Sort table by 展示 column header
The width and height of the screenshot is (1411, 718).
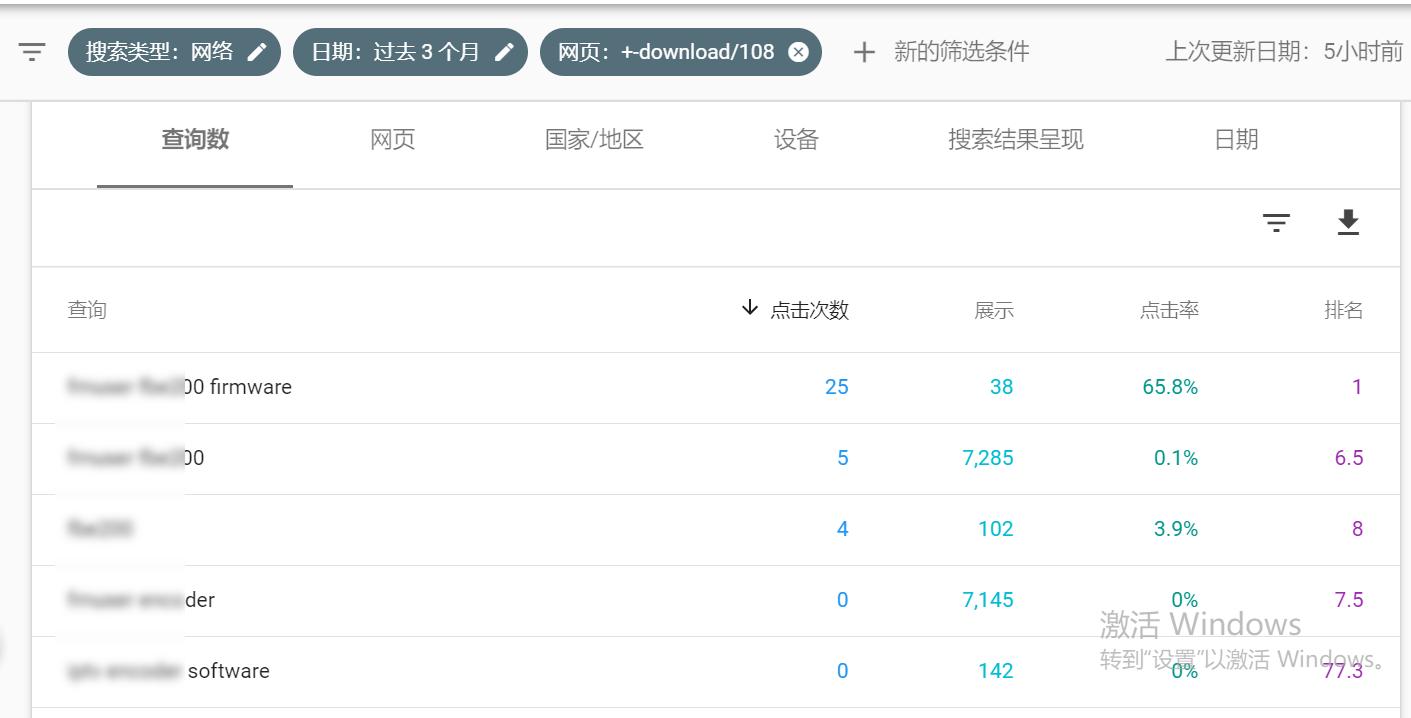pos(994,310)
